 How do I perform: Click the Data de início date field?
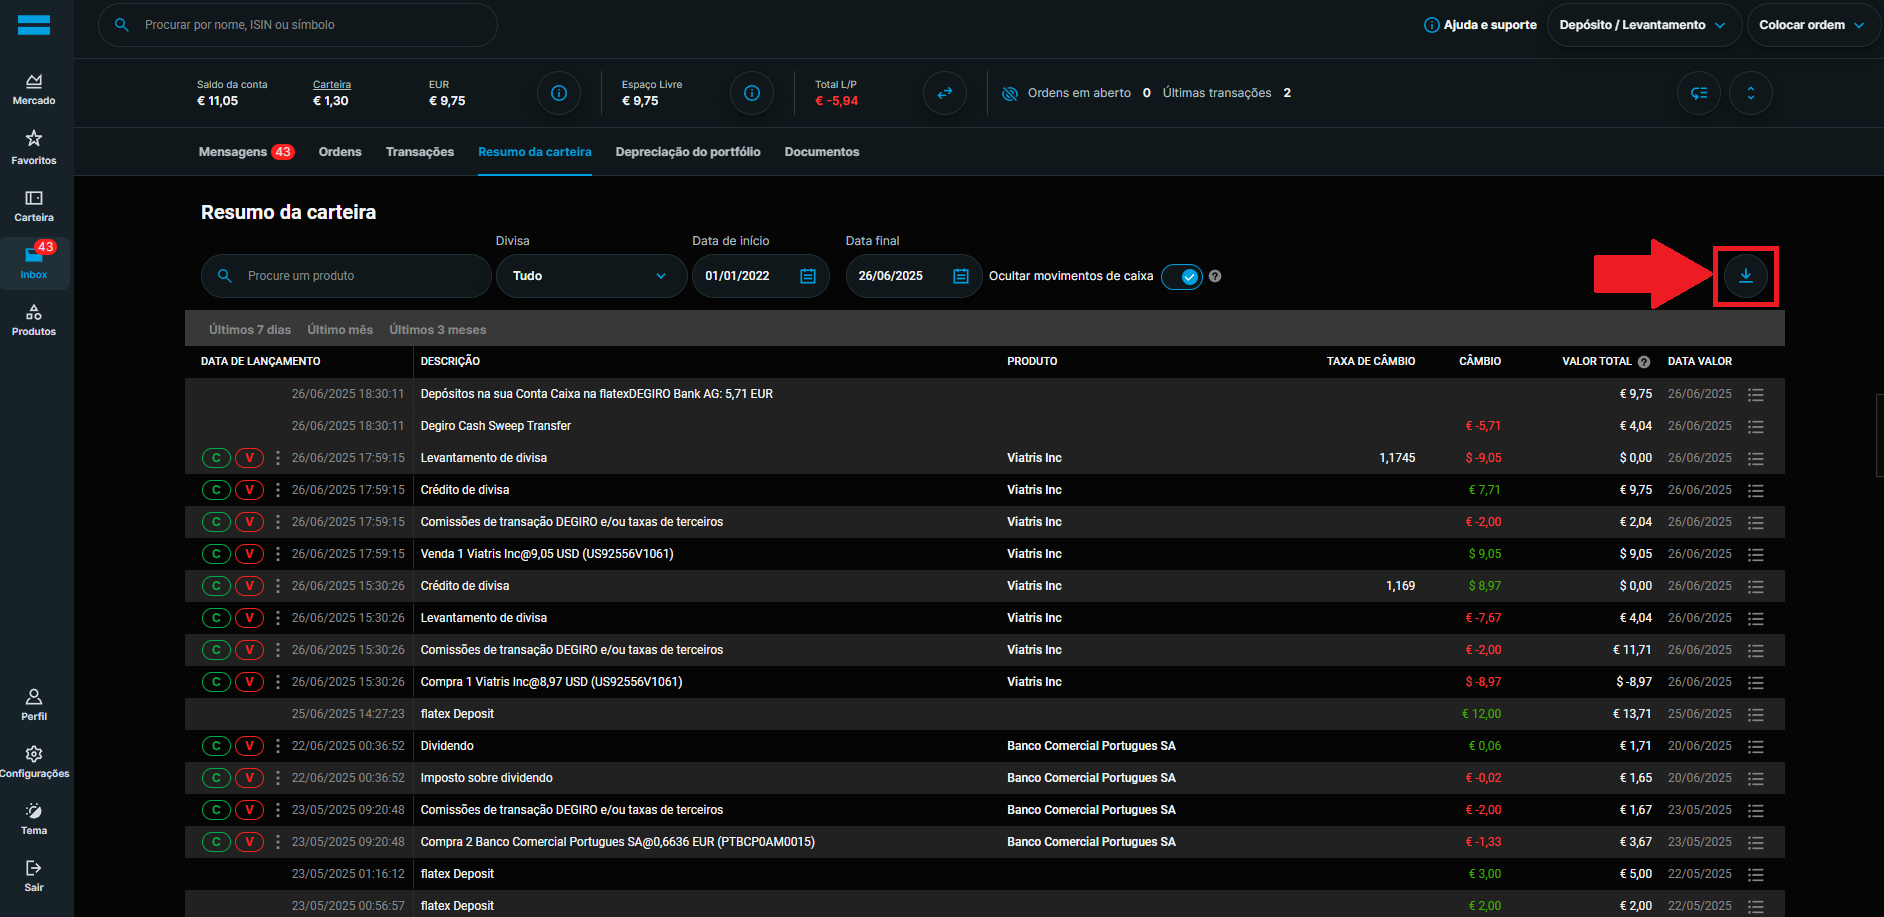tap(761, 276)
